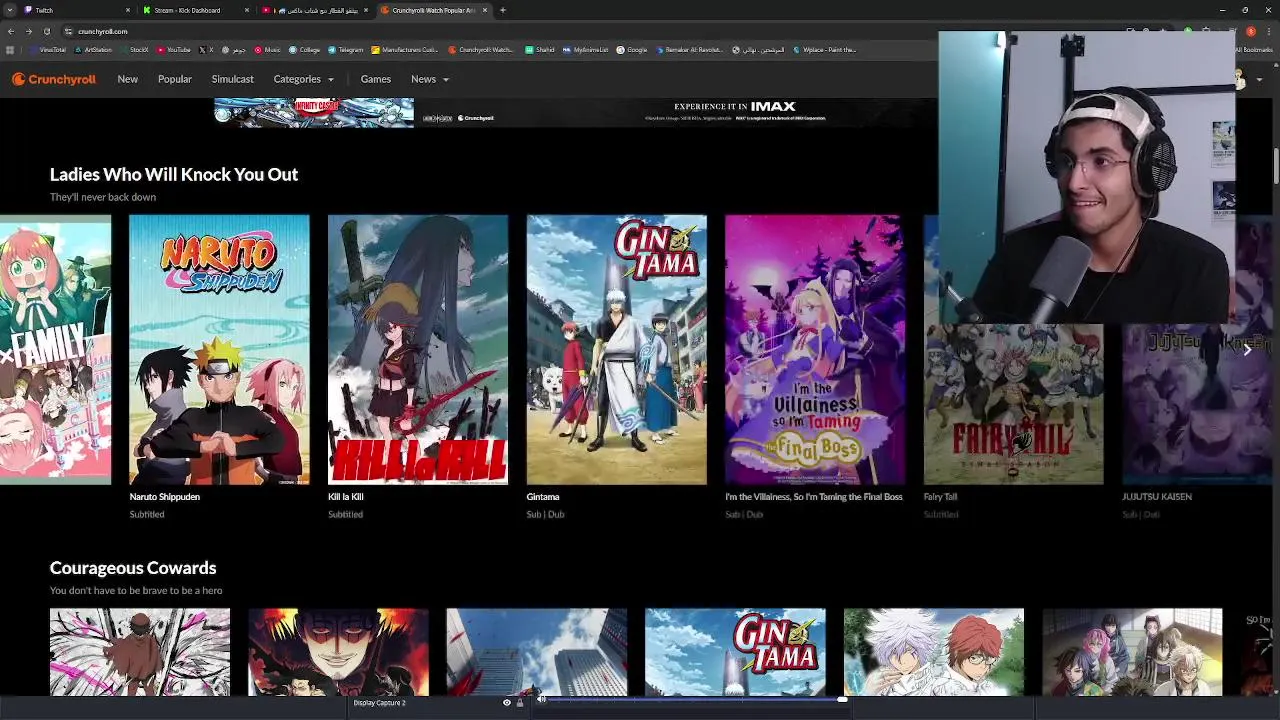Click the site info icon beside crunchyroll.com
Viewport: 1280px width, 720px height.
click(68, 31)
